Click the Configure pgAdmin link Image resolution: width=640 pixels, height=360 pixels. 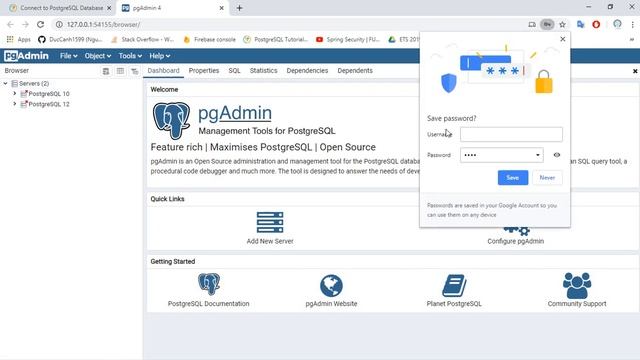[516, 241]
